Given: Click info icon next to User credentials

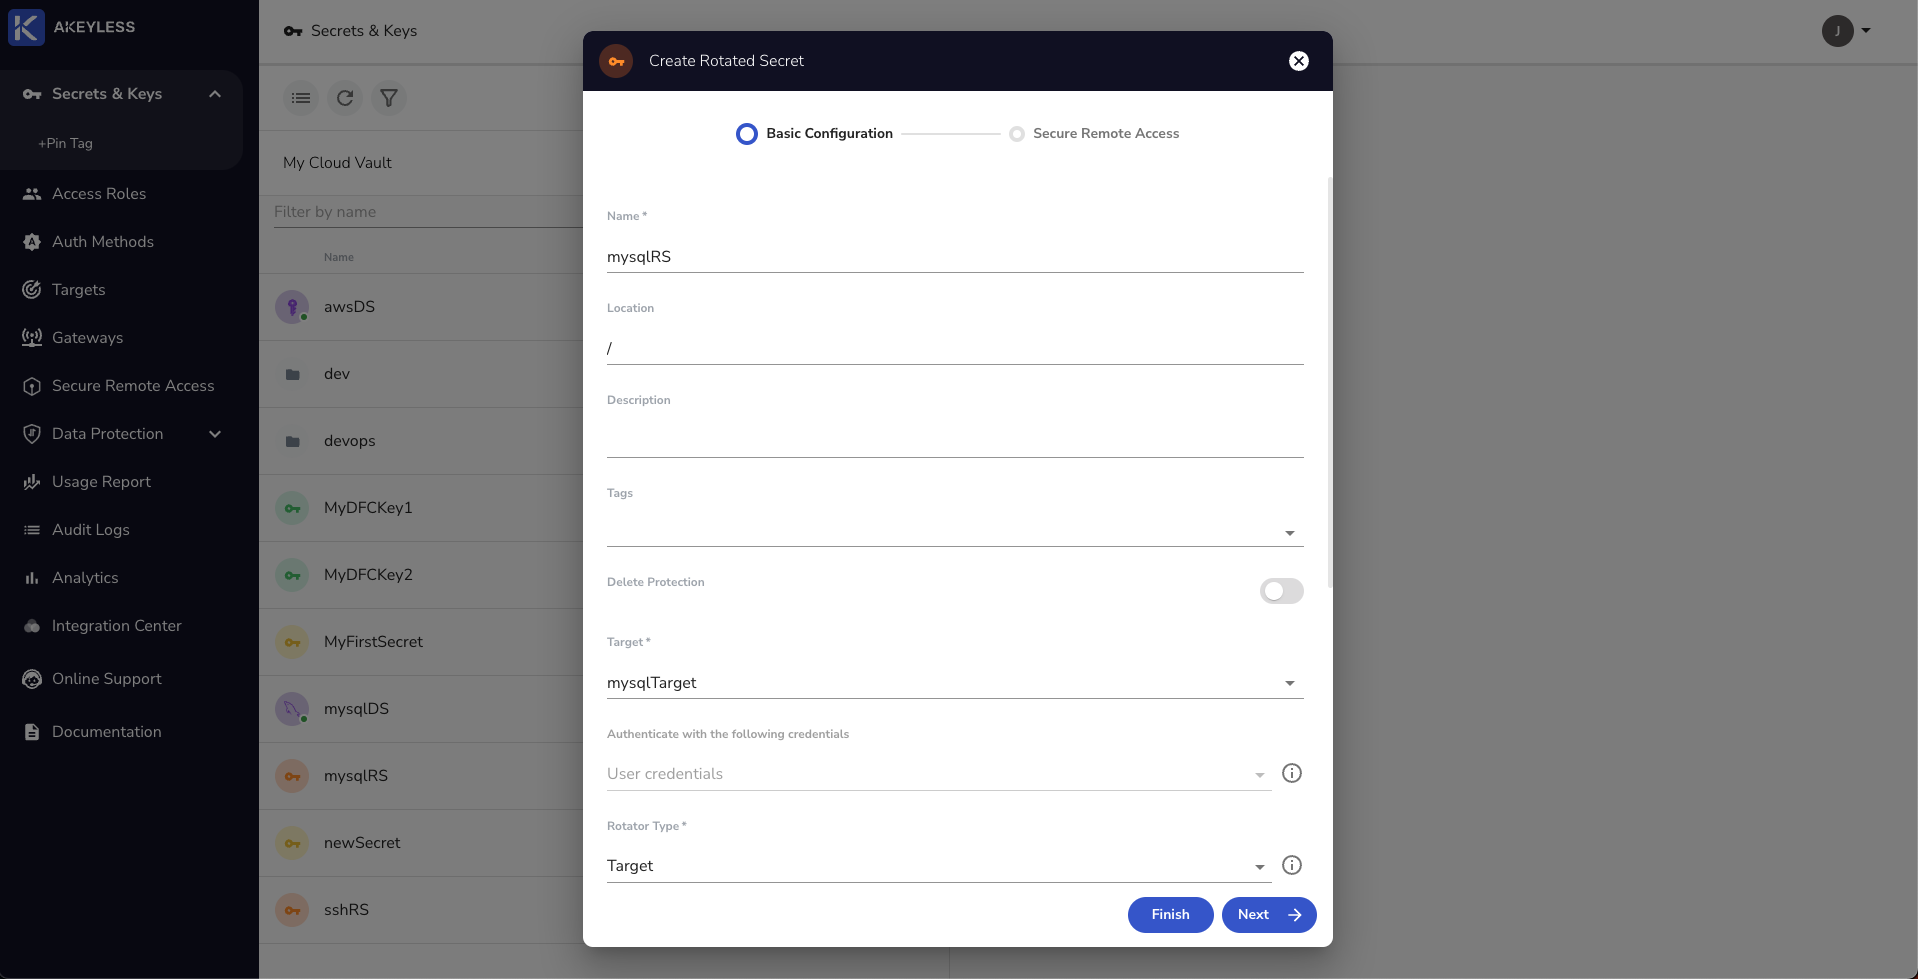Looking at the screenshot, I should (1292, 773).
